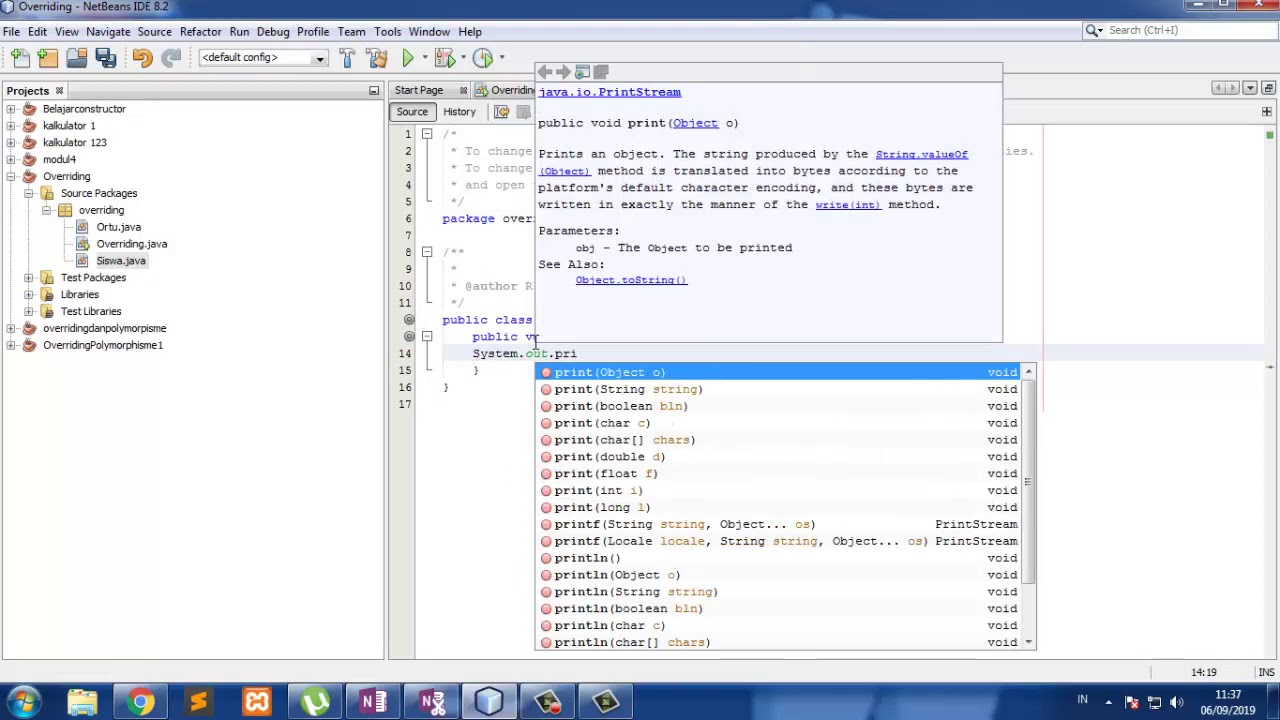Expand the Test Packages node

pos(29,278)
